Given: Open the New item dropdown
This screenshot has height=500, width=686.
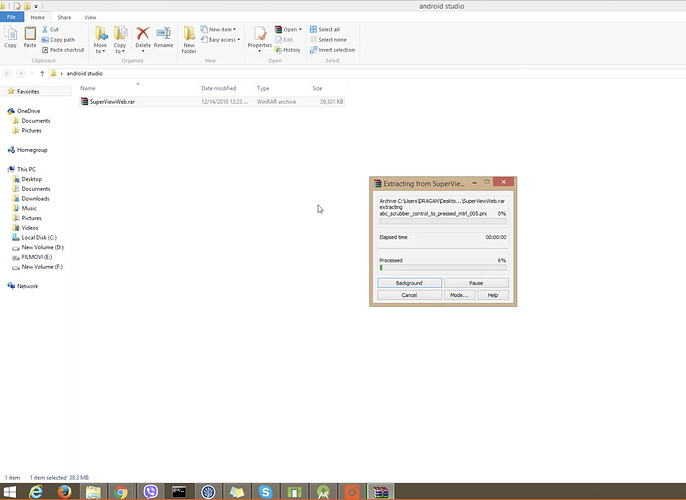Looking at the screenshot, I should coord(218,29).
